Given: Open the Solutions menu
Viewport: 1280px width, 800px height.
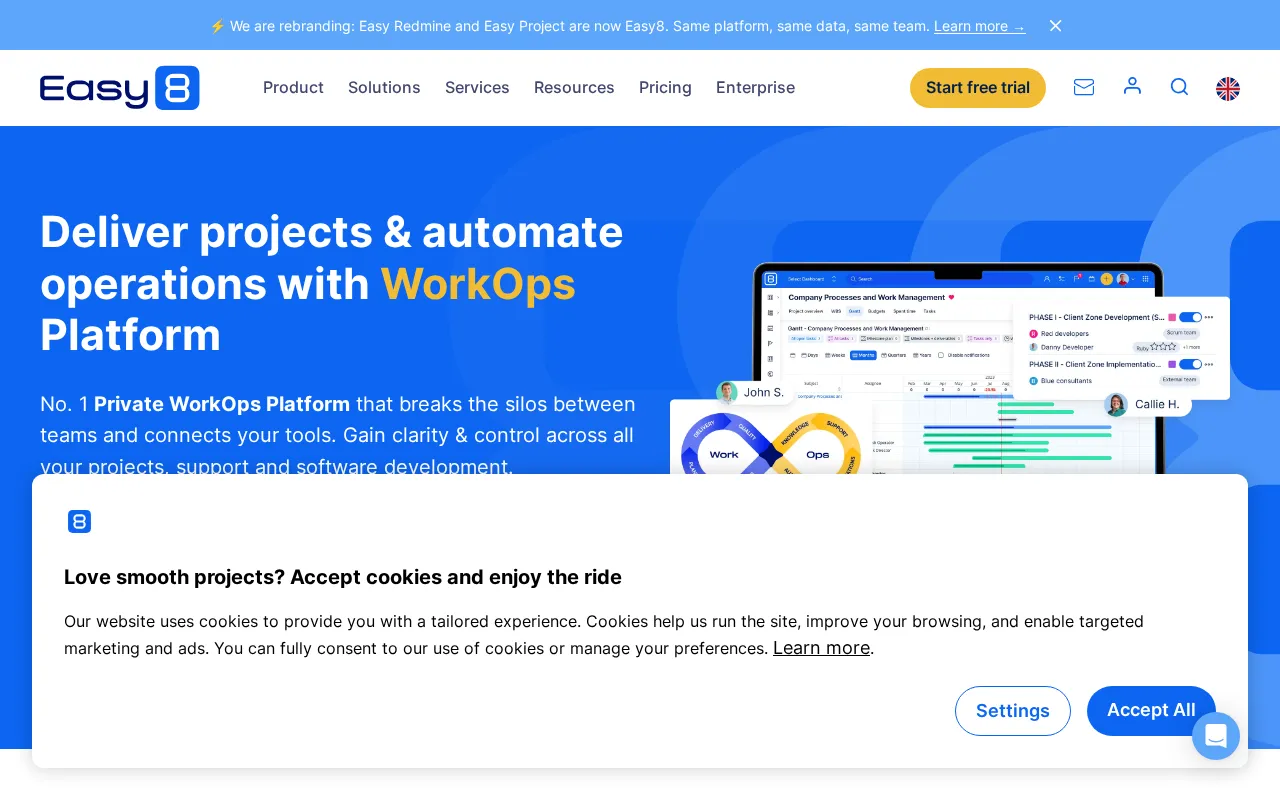Looking at the screenshot, I should point(384,88).
